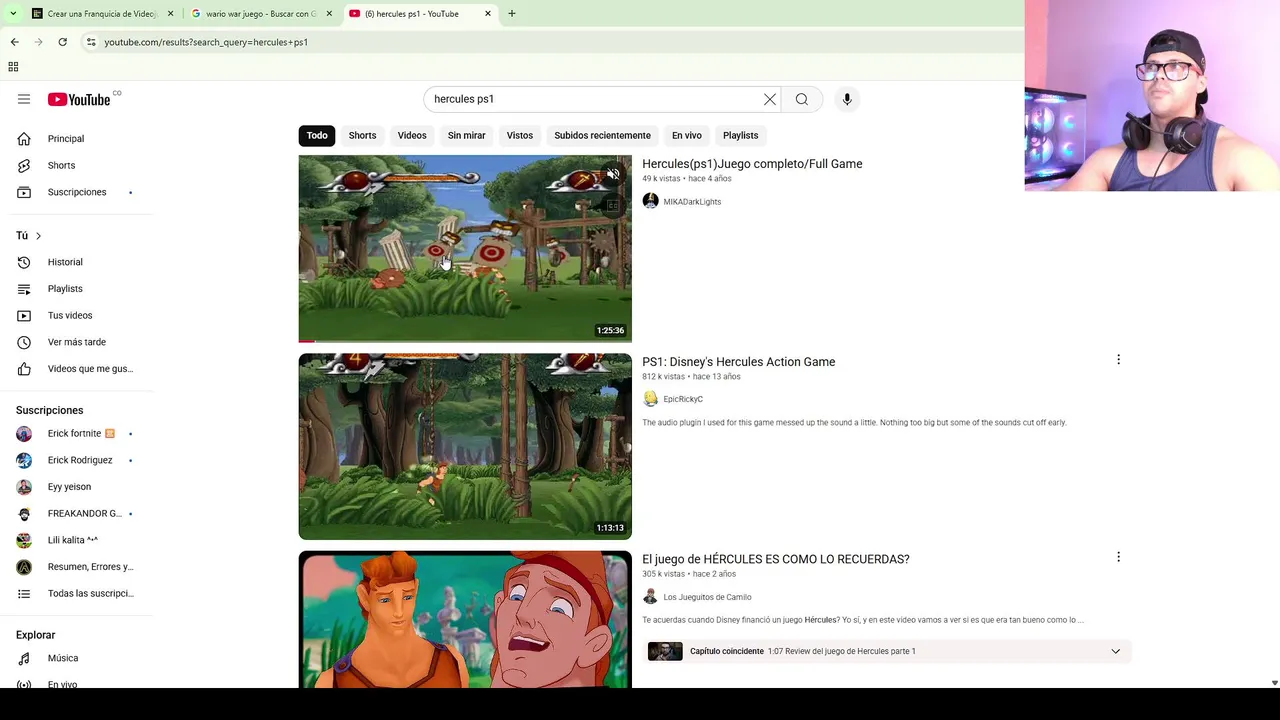
Task: Select the En vivo filter chip
Action: pyautogui.click(x=686, y=135)
